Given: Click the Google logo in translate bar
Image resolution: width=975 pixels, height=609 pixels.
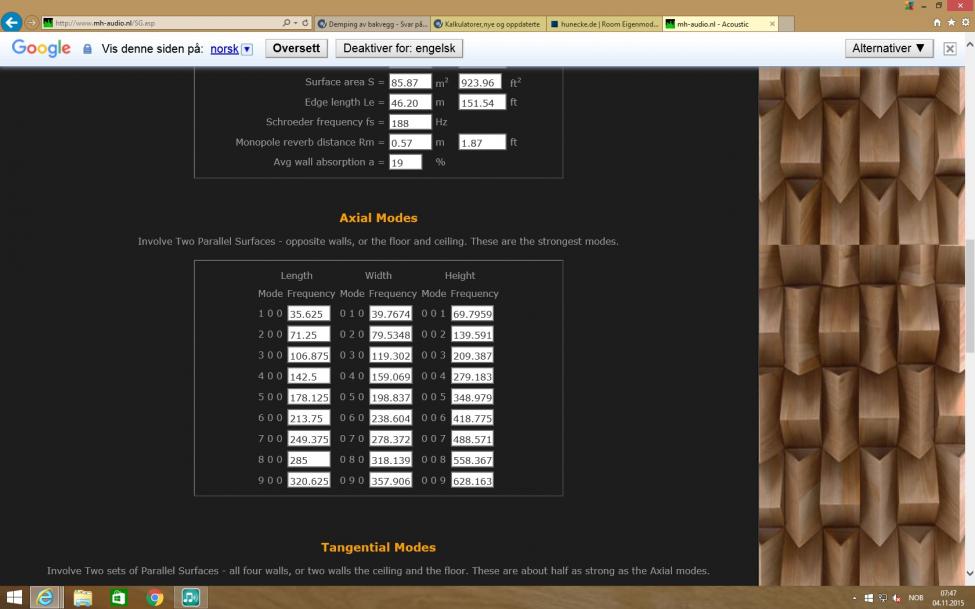Looking at the screenshot, I should pyautogui.click(x=41, y=48).
